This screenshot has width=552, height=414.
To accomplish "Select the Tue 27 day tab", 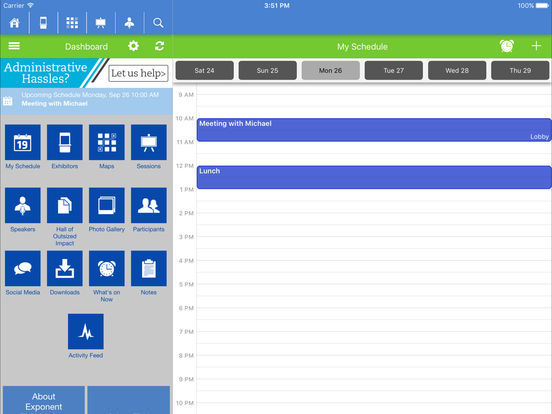I will [394, 70].
